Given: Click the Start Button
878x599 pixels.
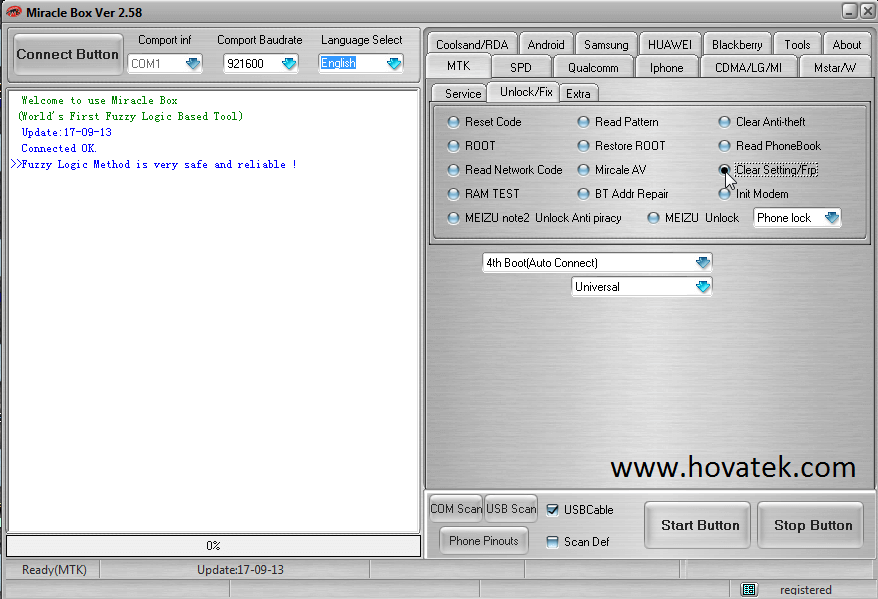Looking at the screenshot, I should pyautogui.click(x=698, y=525).
